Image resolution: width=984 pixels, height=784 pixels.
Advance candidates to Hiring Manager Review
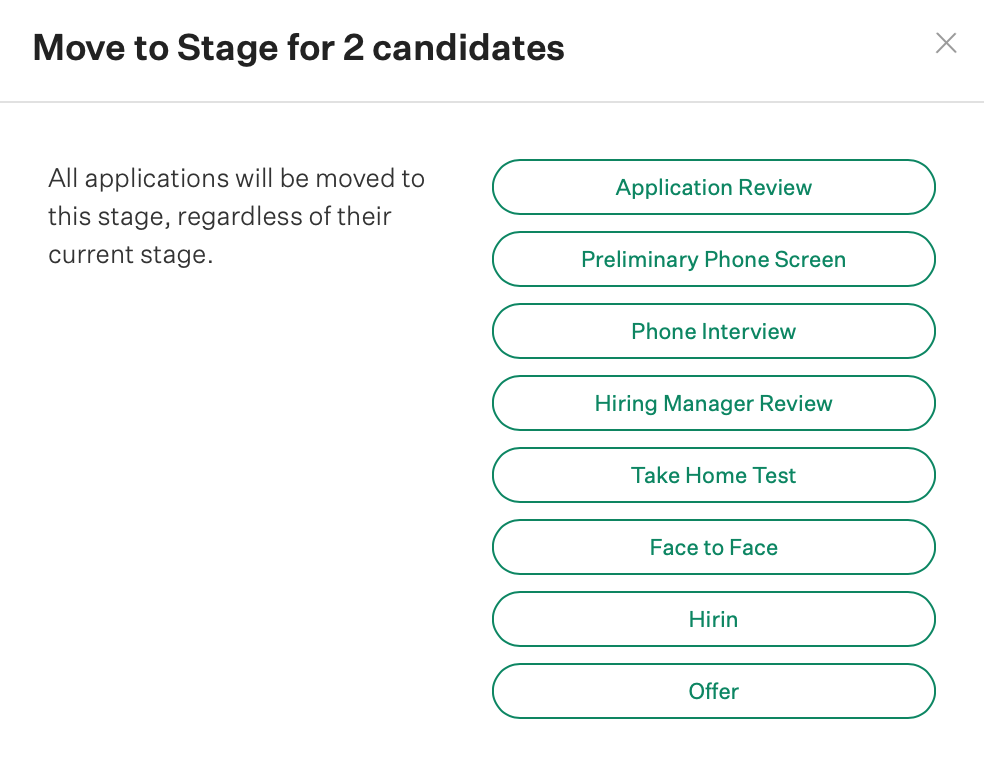[x=713, y=403]
